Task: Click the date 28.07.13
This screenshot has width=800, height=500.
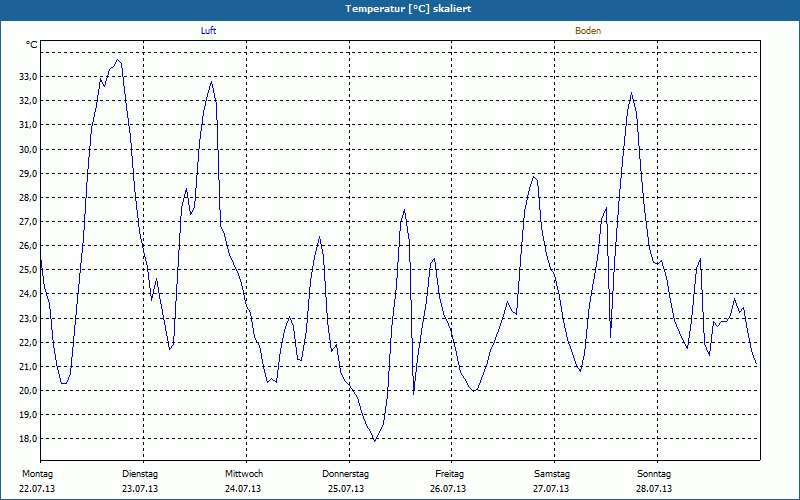Action: (654, 489)
